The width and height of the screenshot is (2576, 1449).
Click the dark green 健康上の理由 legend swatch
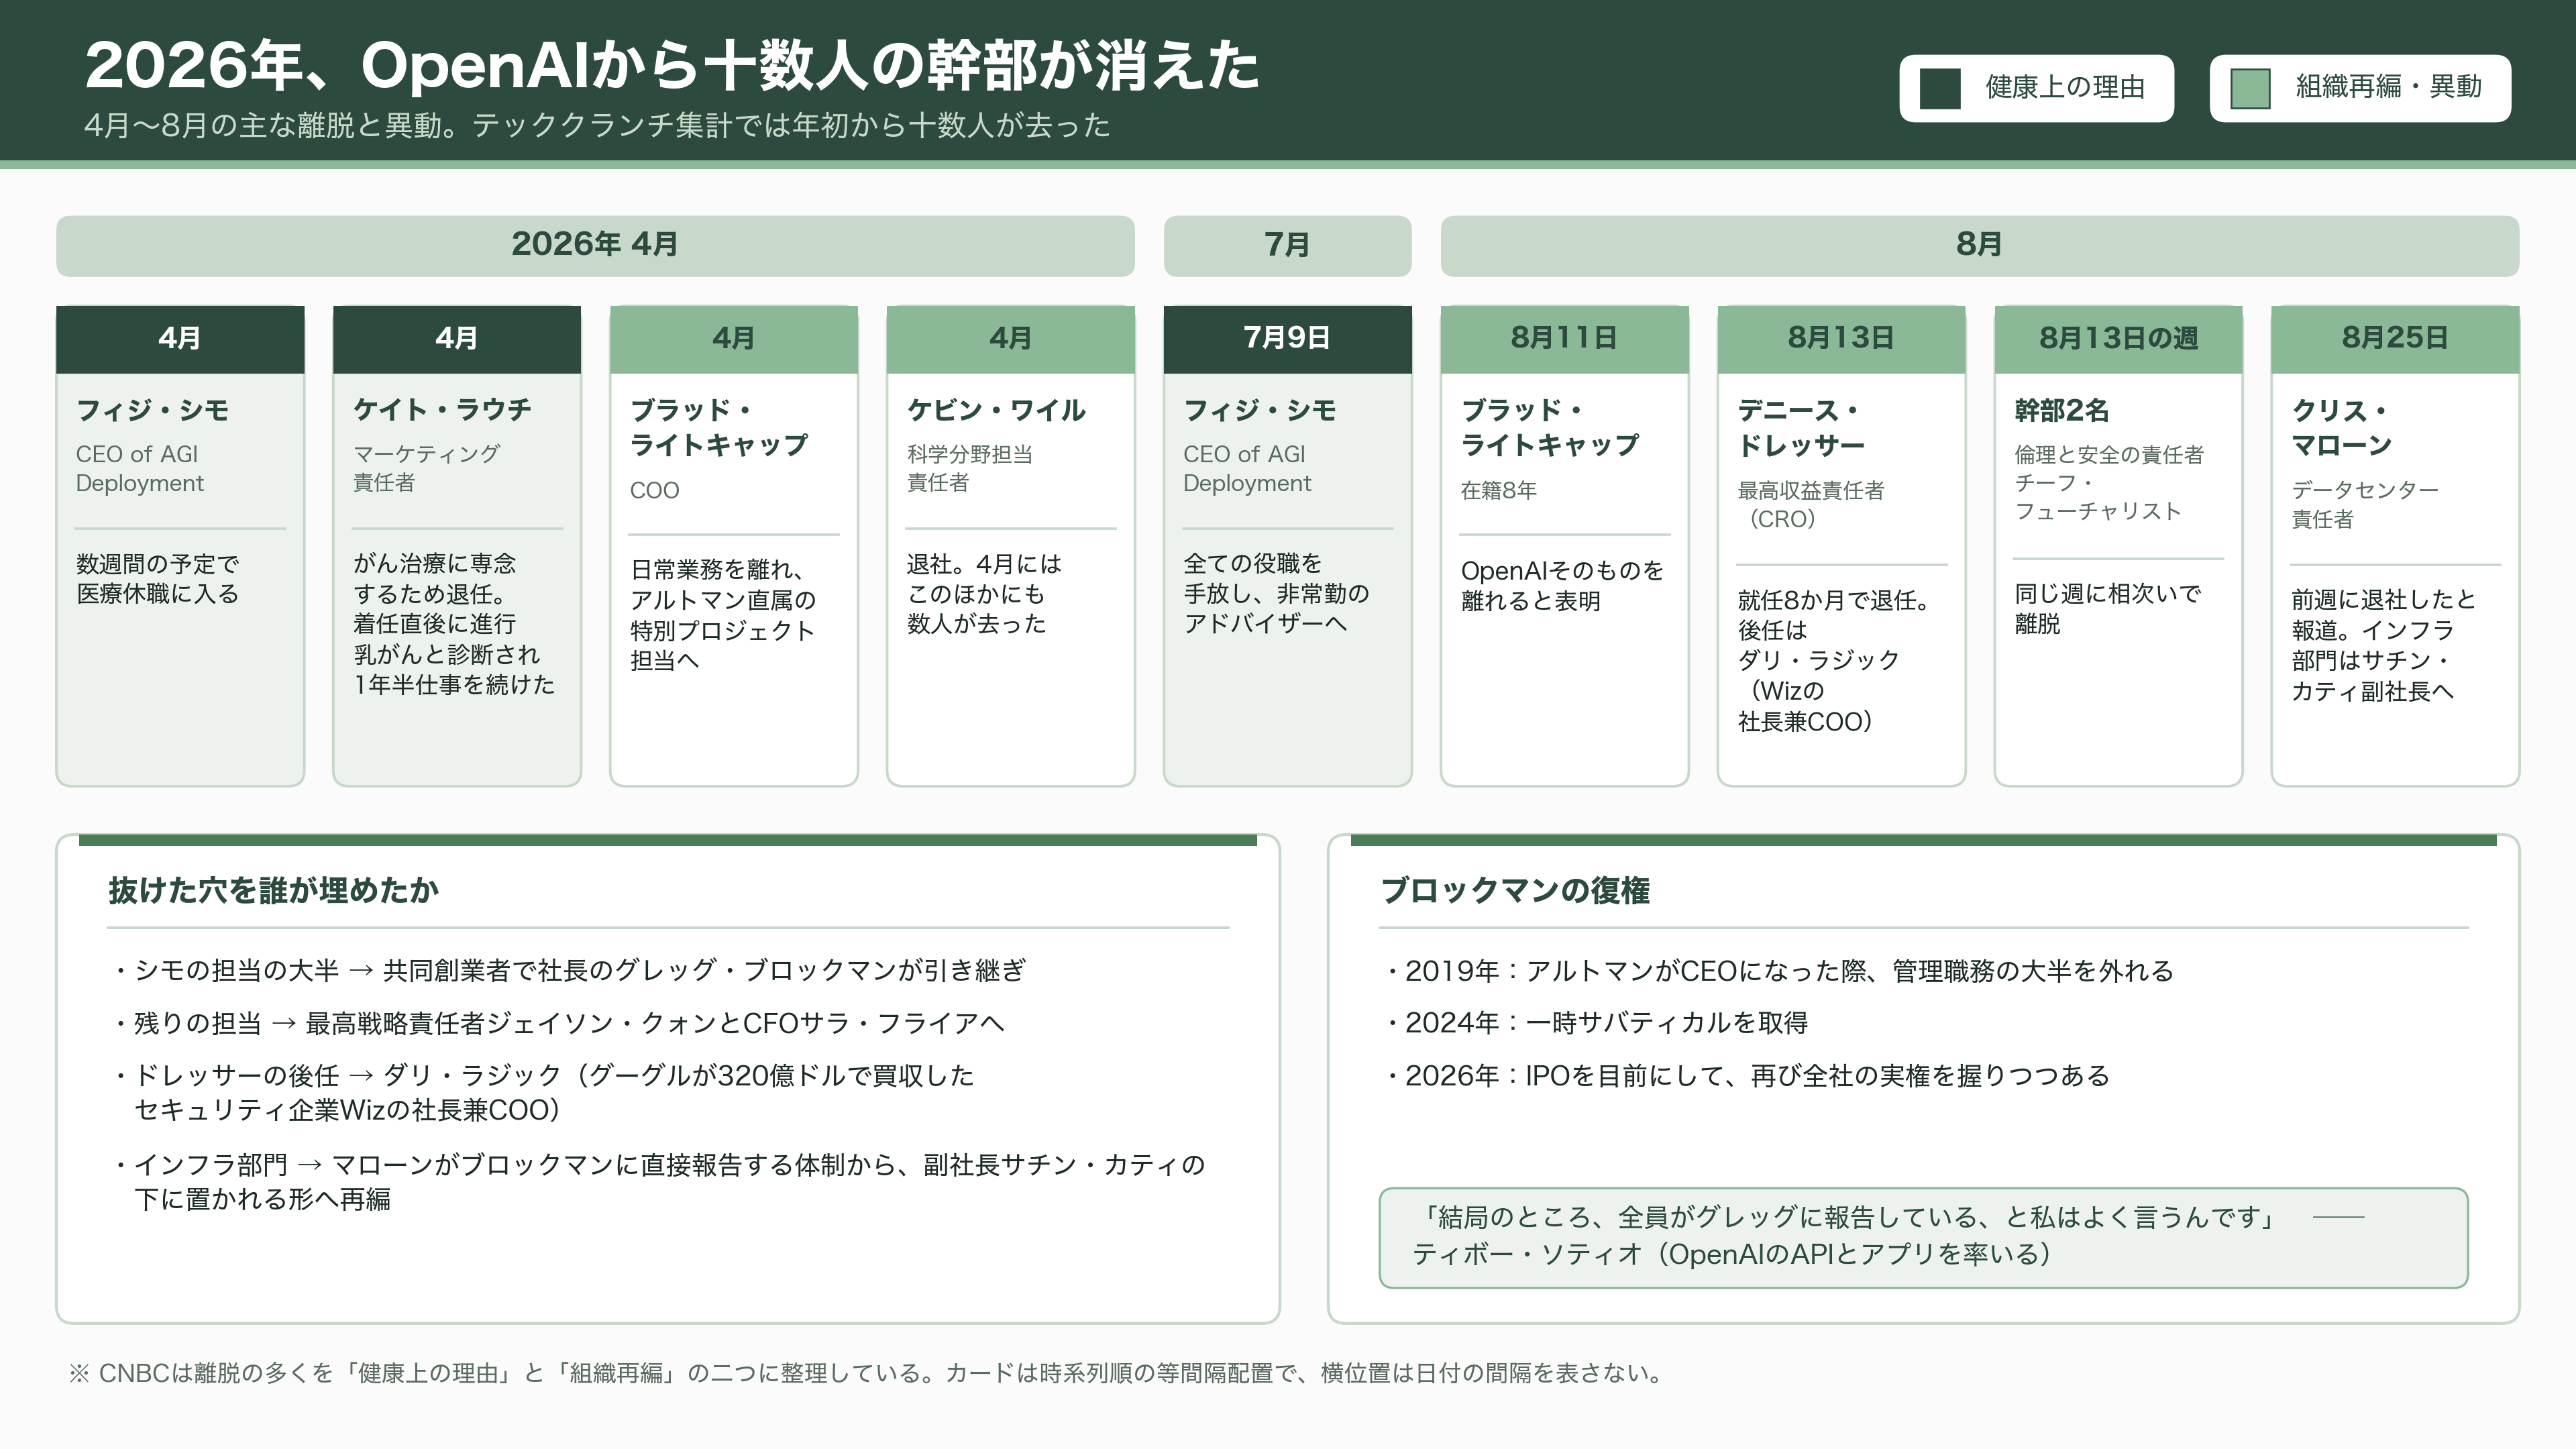pos(1940,88)
